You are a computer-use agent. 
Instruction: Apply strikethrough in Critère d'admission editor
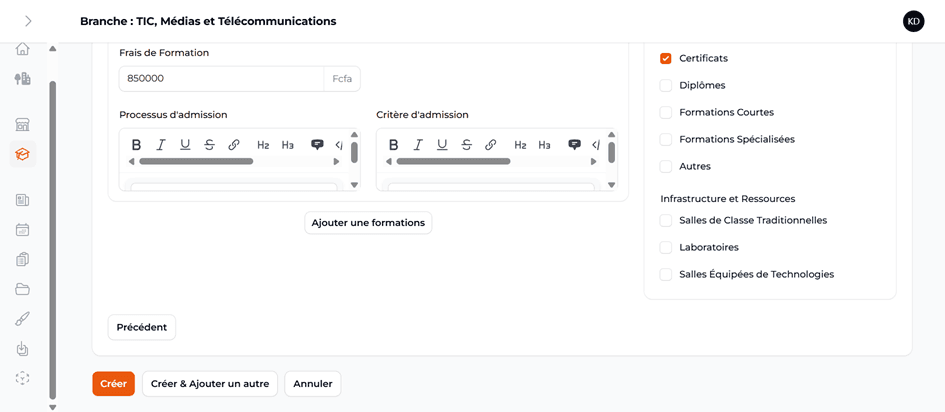tap(466, 145)
